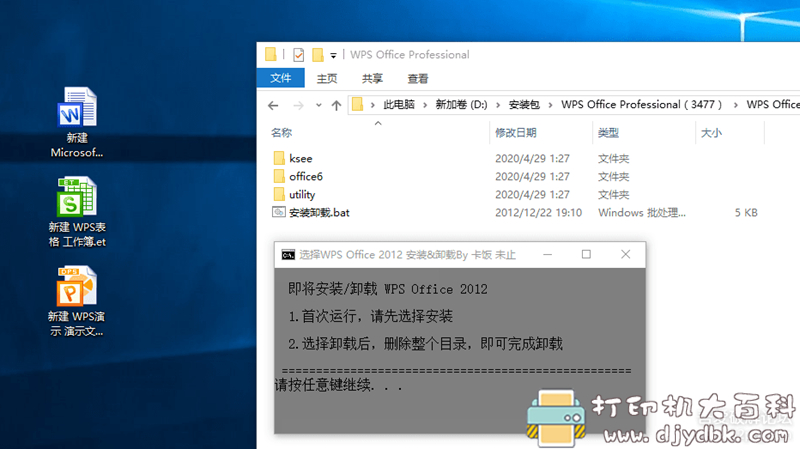Click the Up one level arrow
The width and height of the screenshot is (800, 449).
[336, 105]
